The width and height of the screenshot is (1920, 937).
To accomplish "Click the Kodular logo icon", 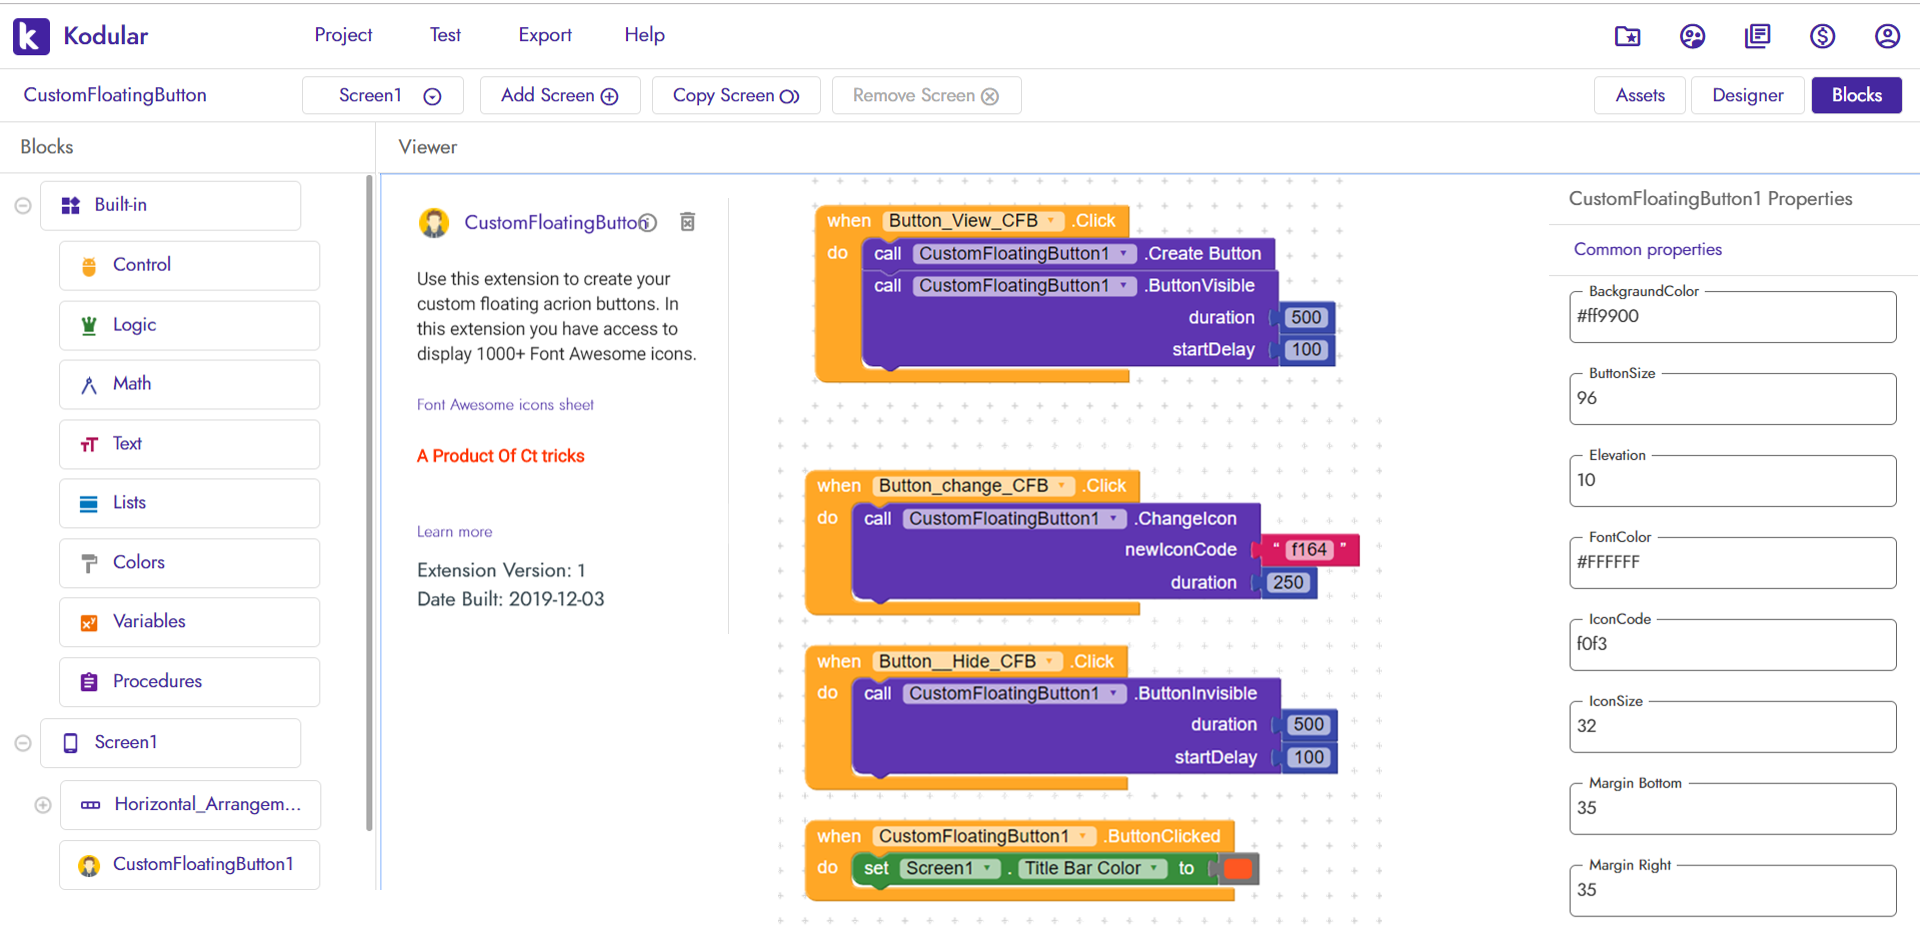I will (x=31, y=36).
